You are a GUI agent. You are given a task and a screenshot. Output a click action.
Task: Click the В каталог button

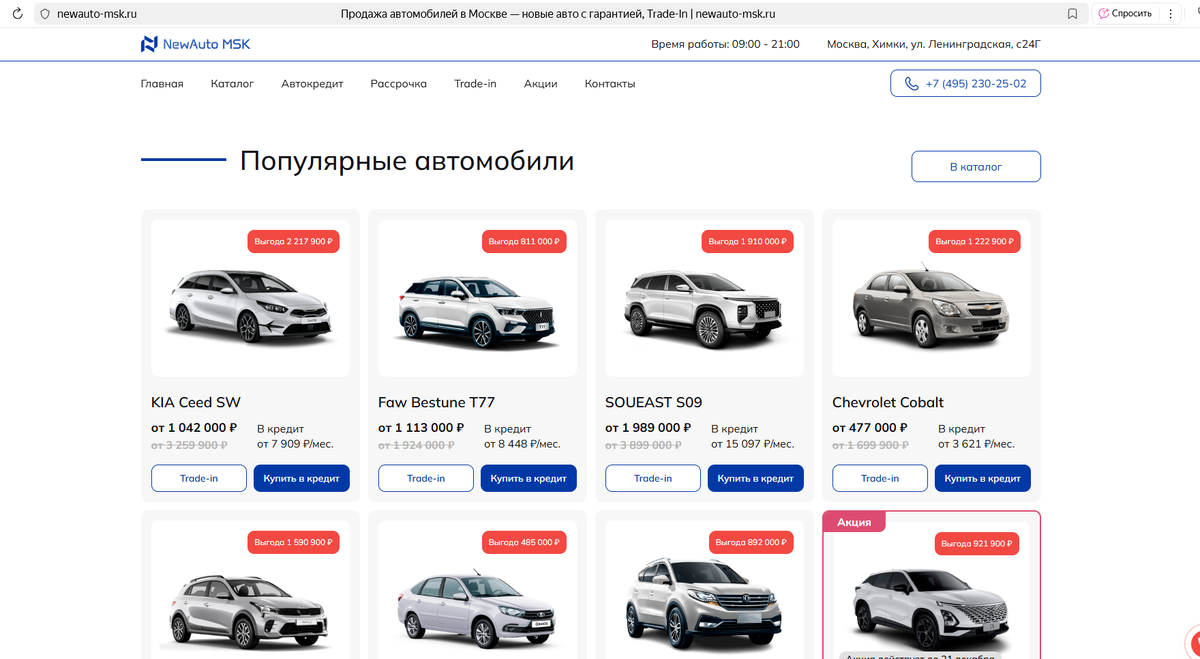pyautogui.click(x=976, y=167)
